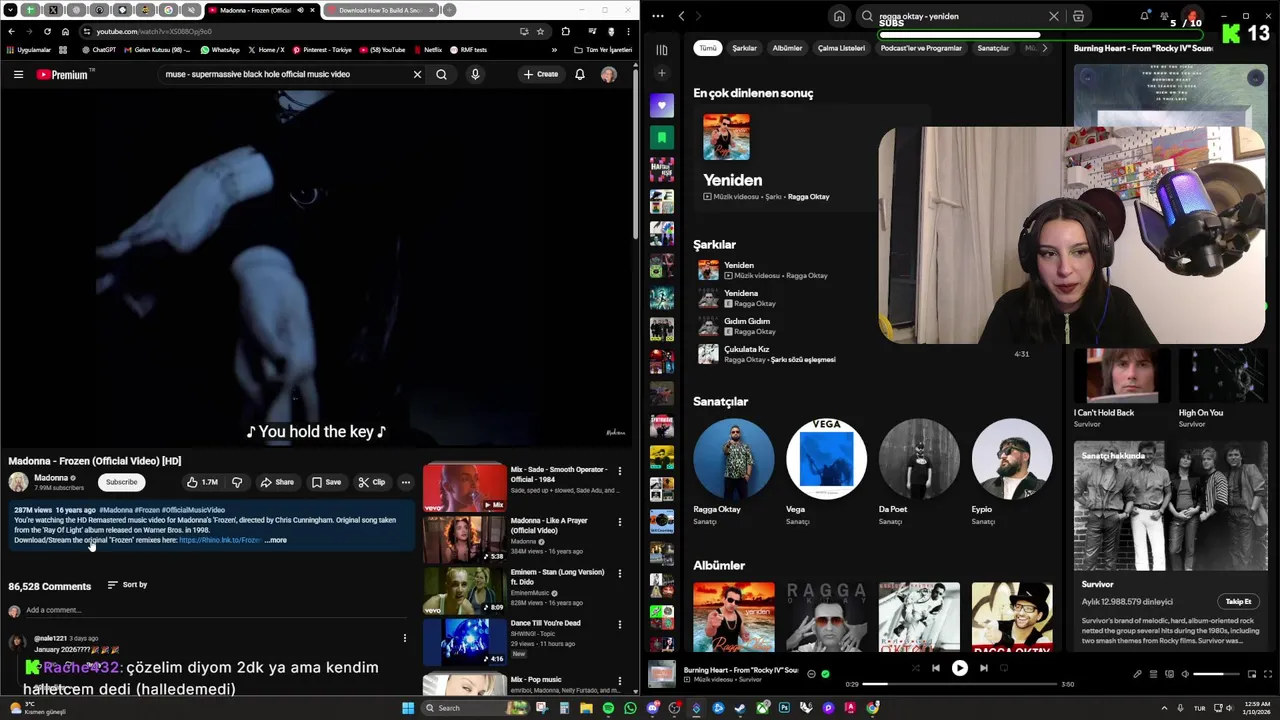The image size is (1280, 720).
Task: Open Spotify miniplayer
Action: tap(1253, 674)
